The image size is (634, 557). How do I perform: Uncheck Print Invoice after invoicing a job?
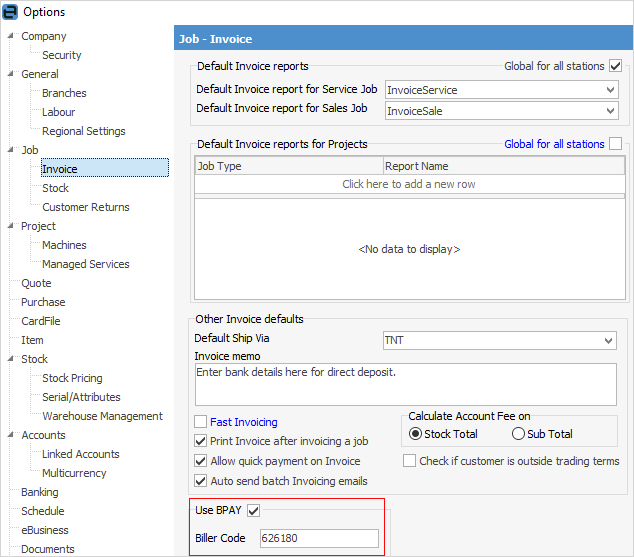[x=201, y=441]
